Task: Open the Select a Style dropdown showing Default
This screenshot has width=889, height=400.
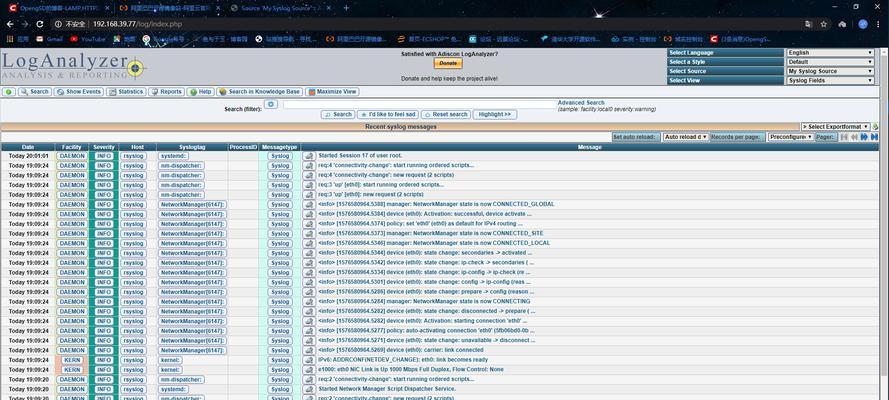Action: pos(830,62)
